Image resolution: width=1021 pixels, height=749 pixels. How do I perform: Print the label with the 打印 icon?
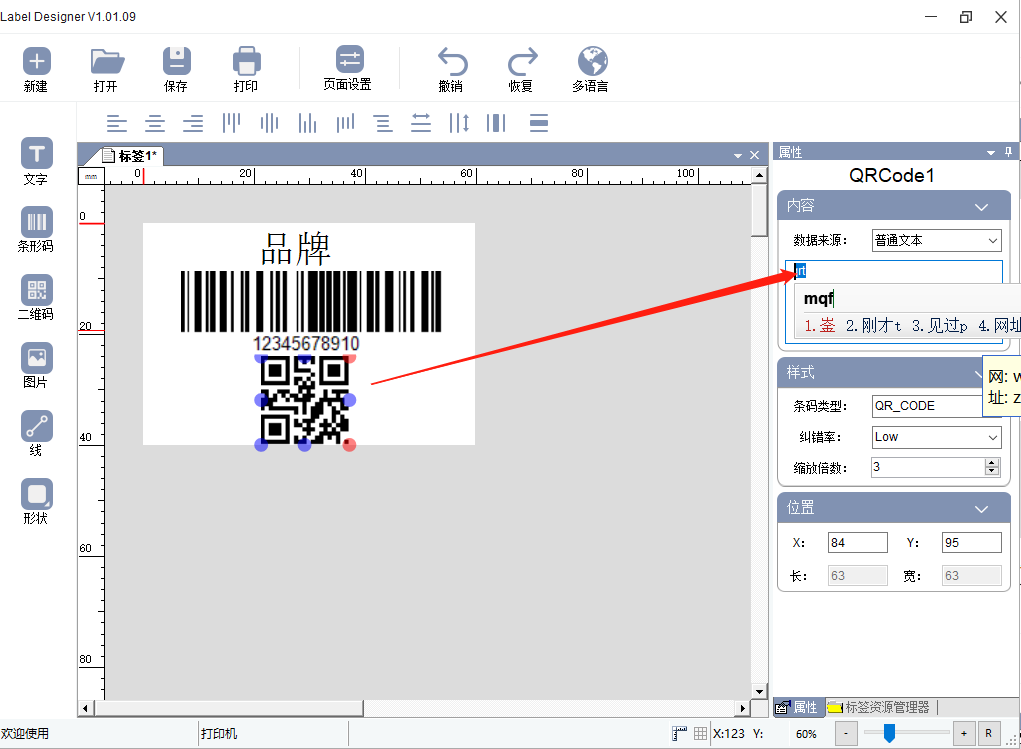click(247, 62)
